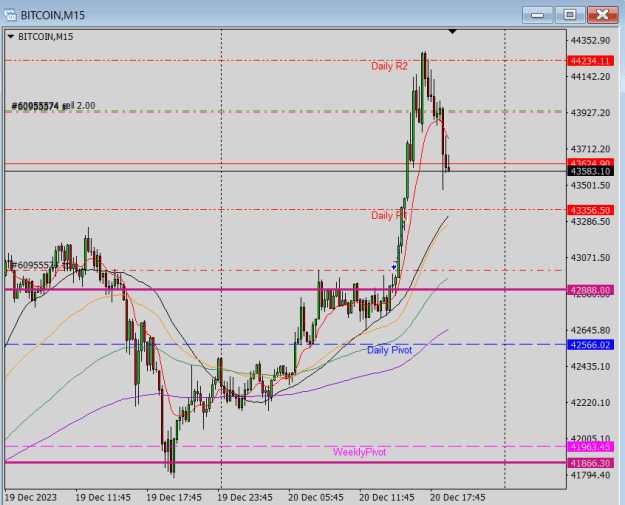Click the 44234.11 red price tag
The image size is (625, 505).
click(x=590, y=61)
